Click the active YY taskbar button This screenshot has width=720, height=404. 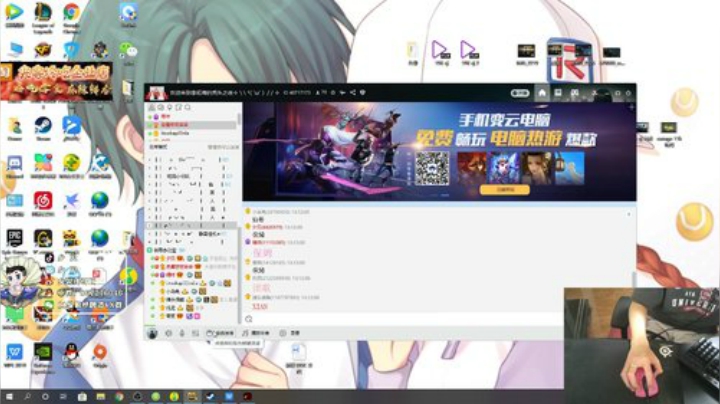[x=192, y=397]
